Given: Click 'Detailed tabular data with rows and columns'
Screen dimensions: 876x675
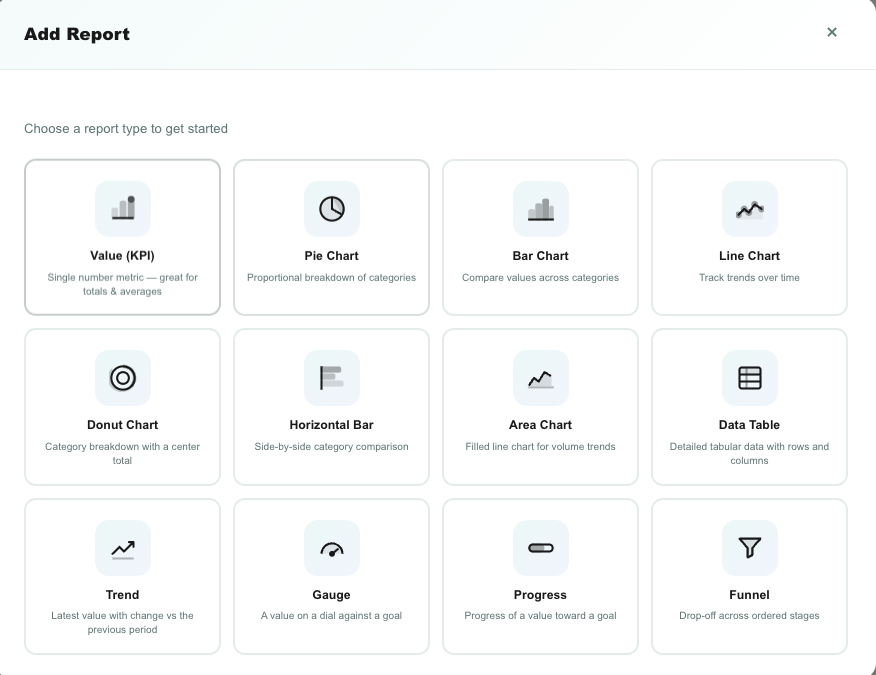Looking at the screenshot, I should [x=749, y=454].
